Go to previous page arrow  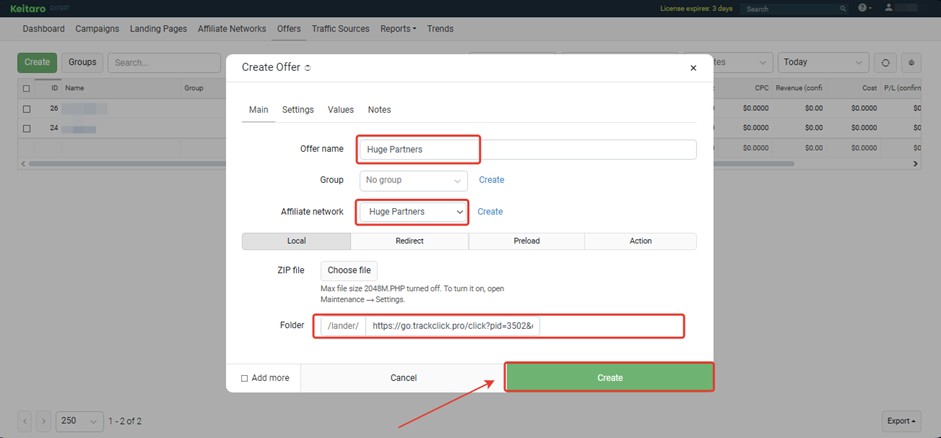click(x=25, y=421)
